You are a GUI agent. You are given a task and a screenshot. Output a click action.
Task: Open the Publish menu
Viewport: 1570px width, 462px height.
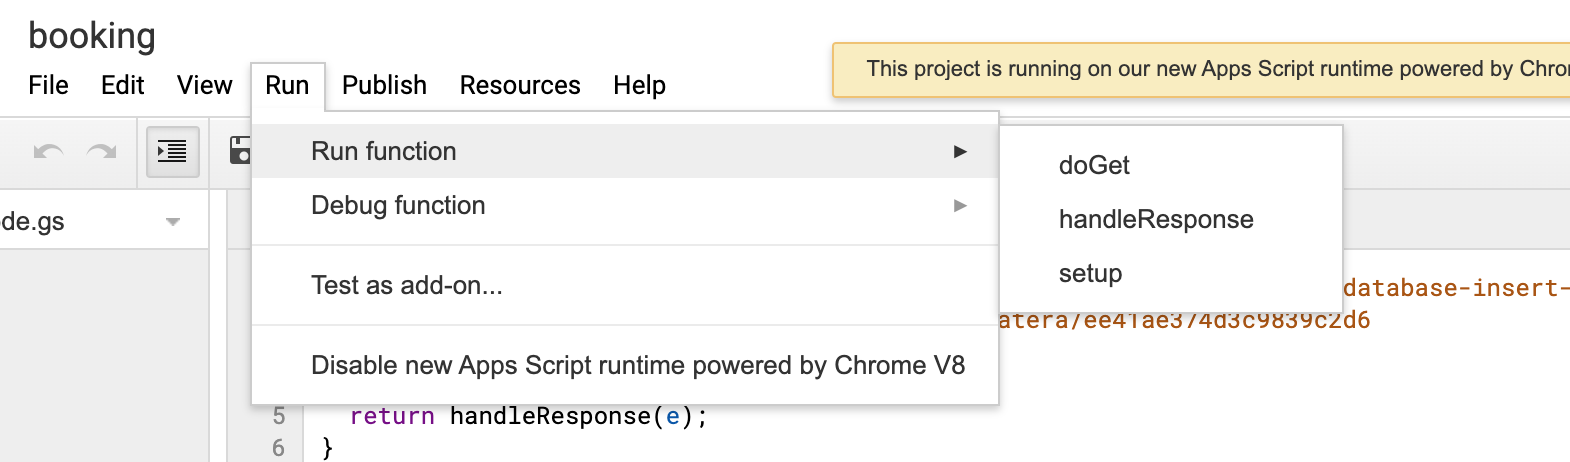384,85
